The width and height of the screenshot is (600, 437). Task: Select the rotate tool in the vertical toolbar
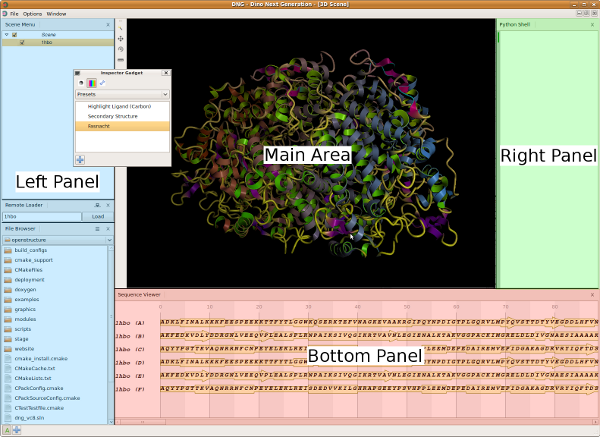(x=121, y=49)
